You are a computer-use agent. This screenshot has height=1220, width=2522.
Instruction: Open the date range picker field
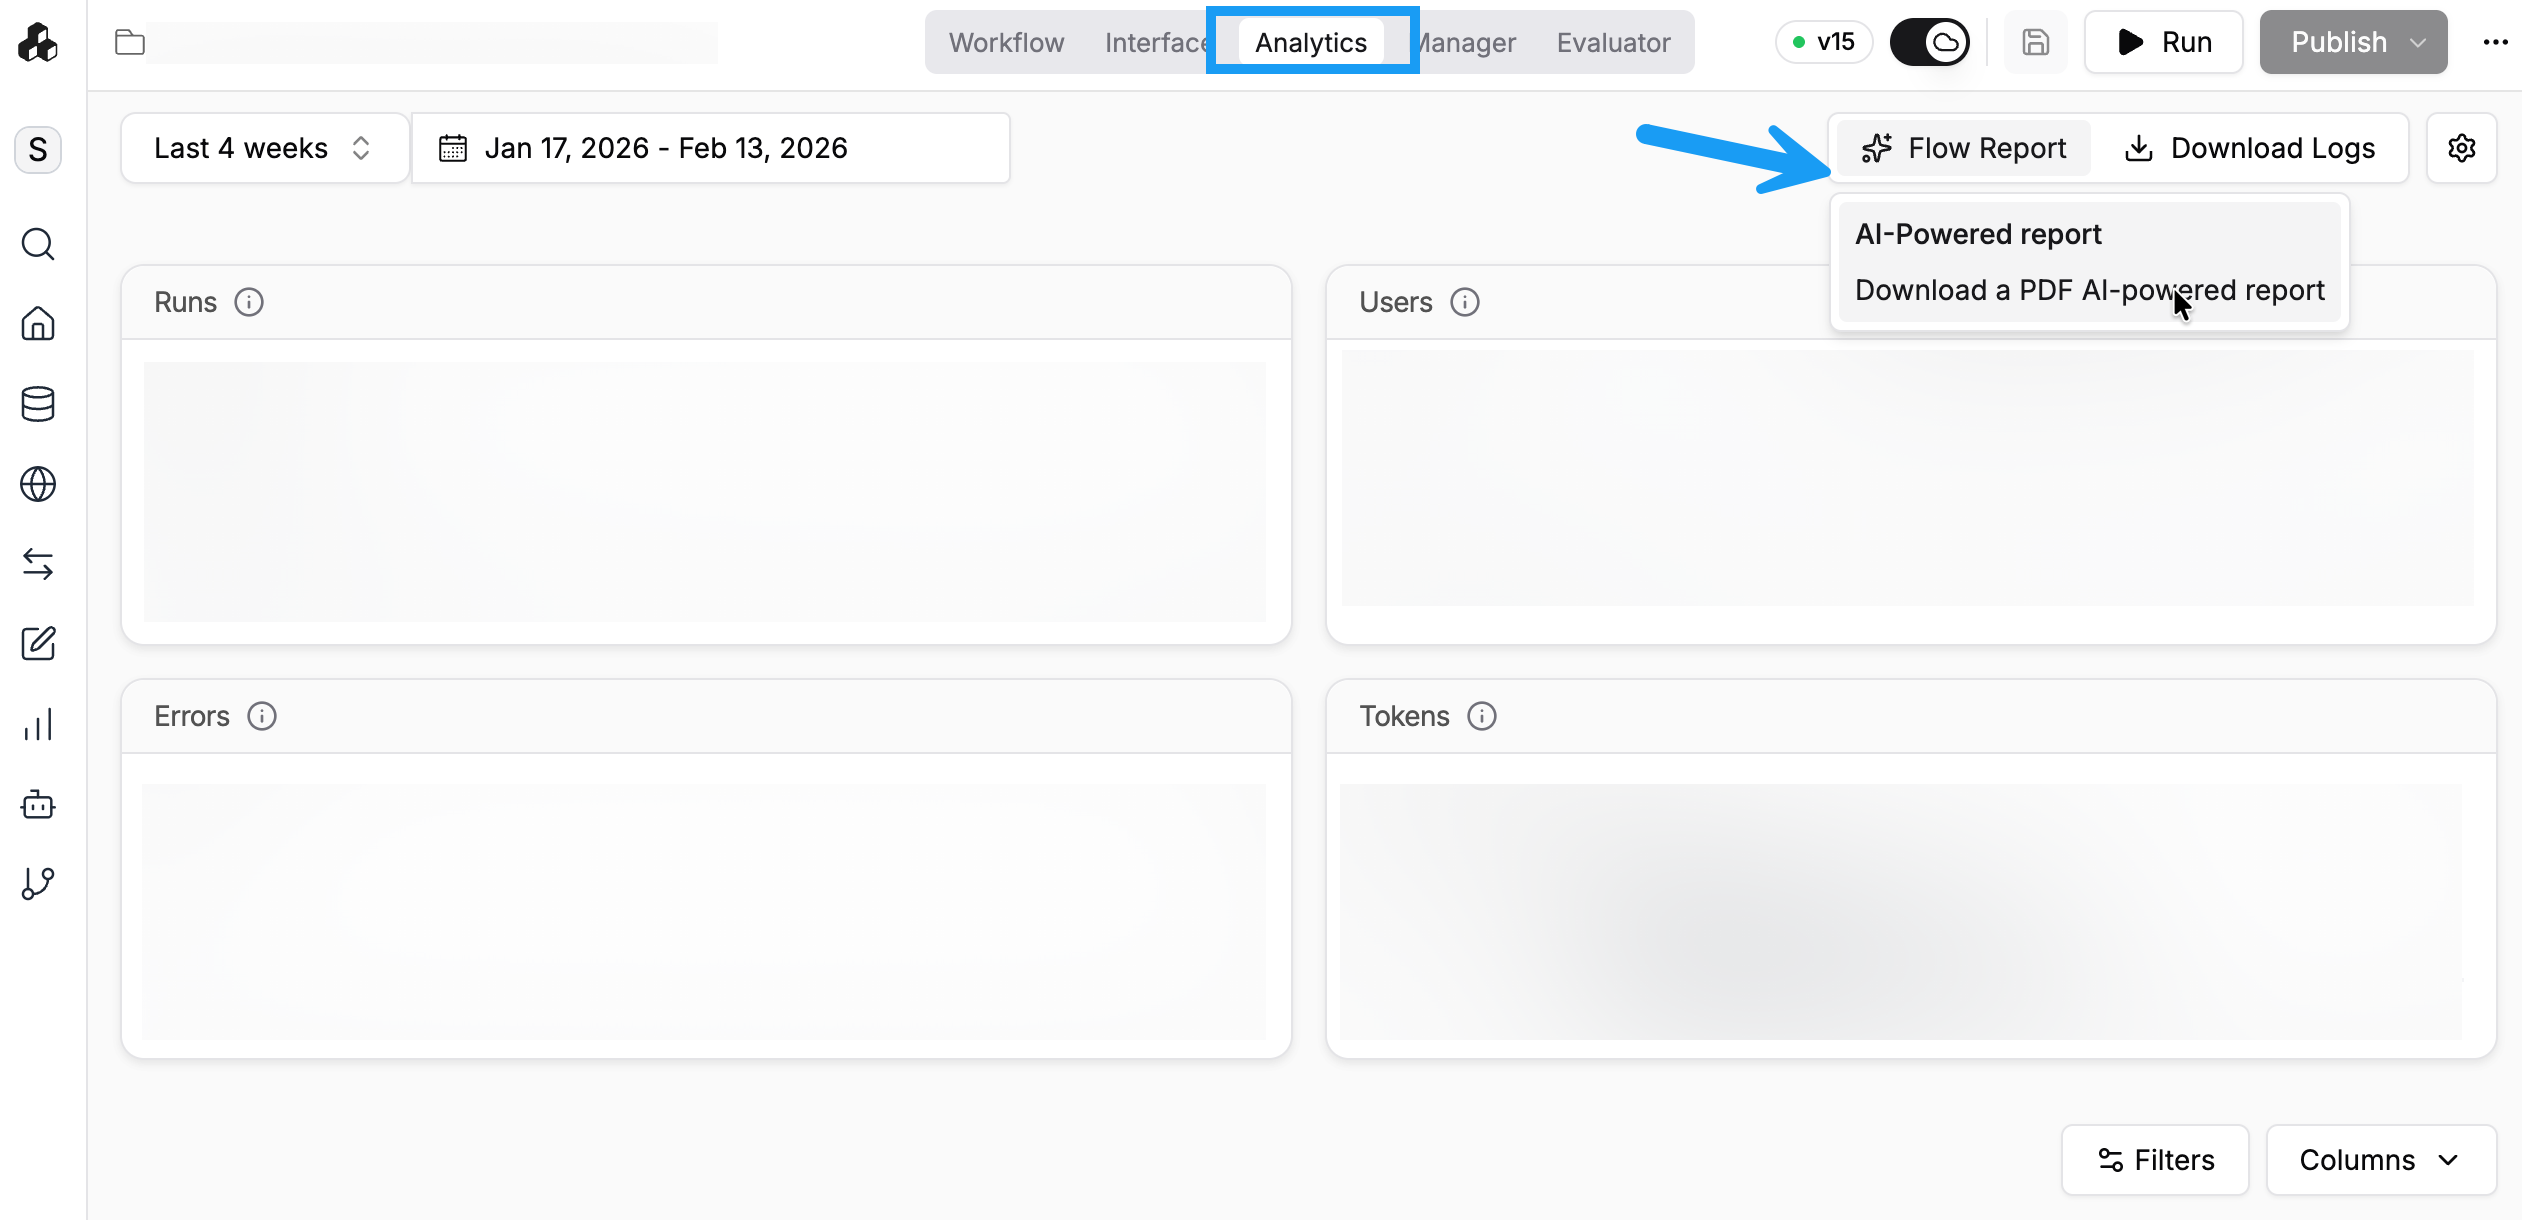[x=710, y=148]
